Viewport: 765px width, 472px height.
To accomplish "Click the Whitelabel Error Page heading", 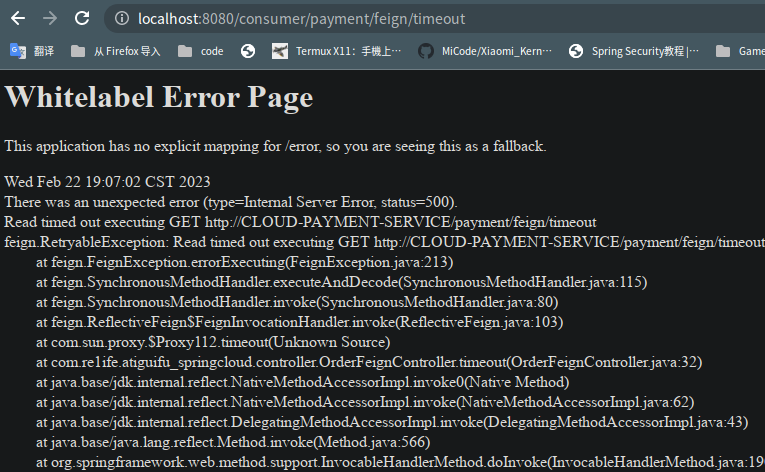I will point(159,97).
